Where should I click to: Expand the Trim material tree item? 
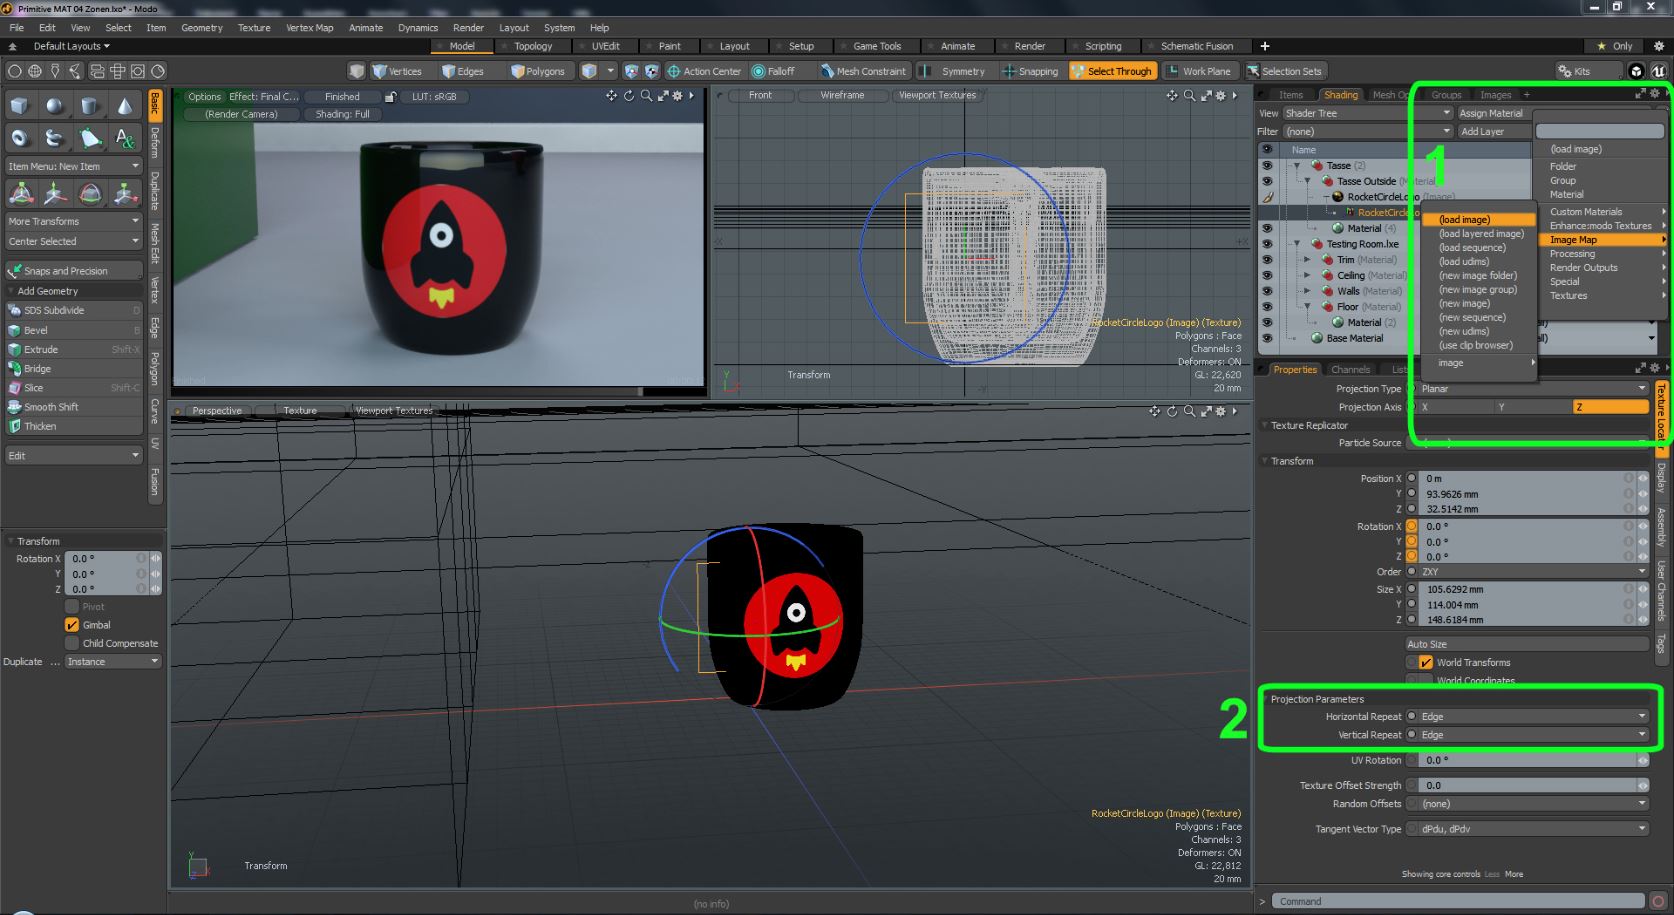1307,260
